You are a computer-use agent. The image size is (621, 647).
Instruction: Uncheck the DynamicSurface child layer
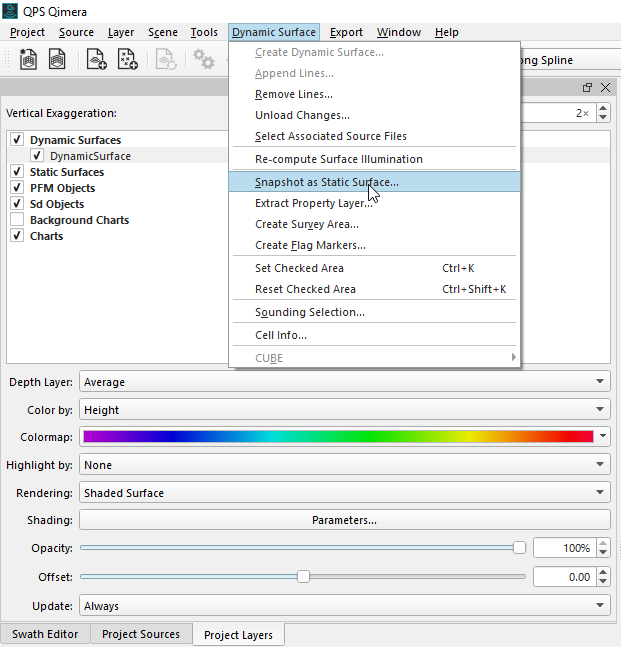(37, 156)
